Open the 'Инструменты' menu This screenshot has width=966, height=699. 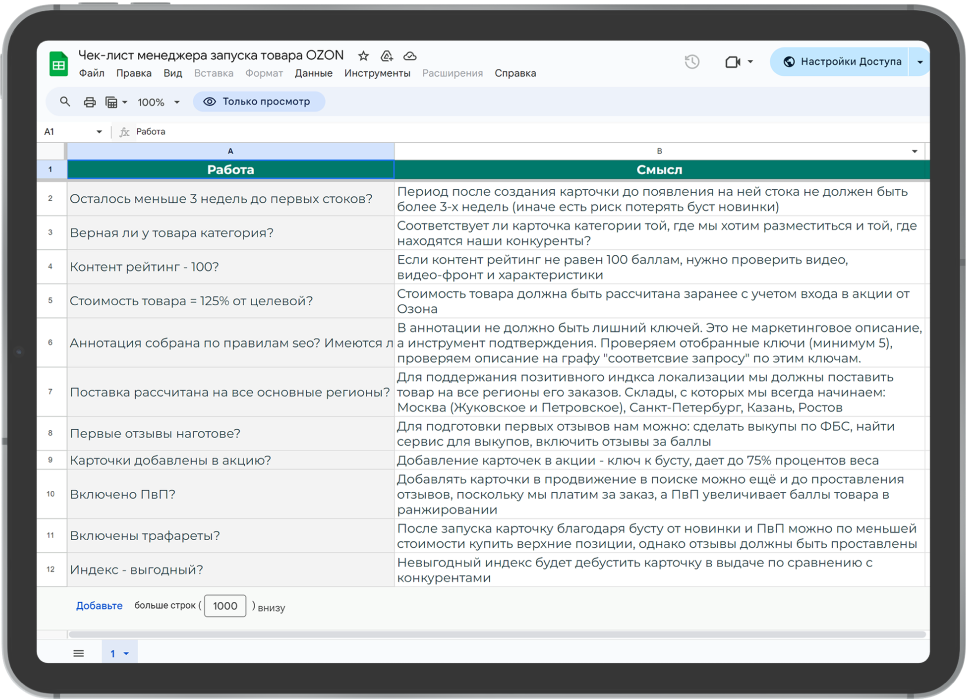[x=377, y=73]
